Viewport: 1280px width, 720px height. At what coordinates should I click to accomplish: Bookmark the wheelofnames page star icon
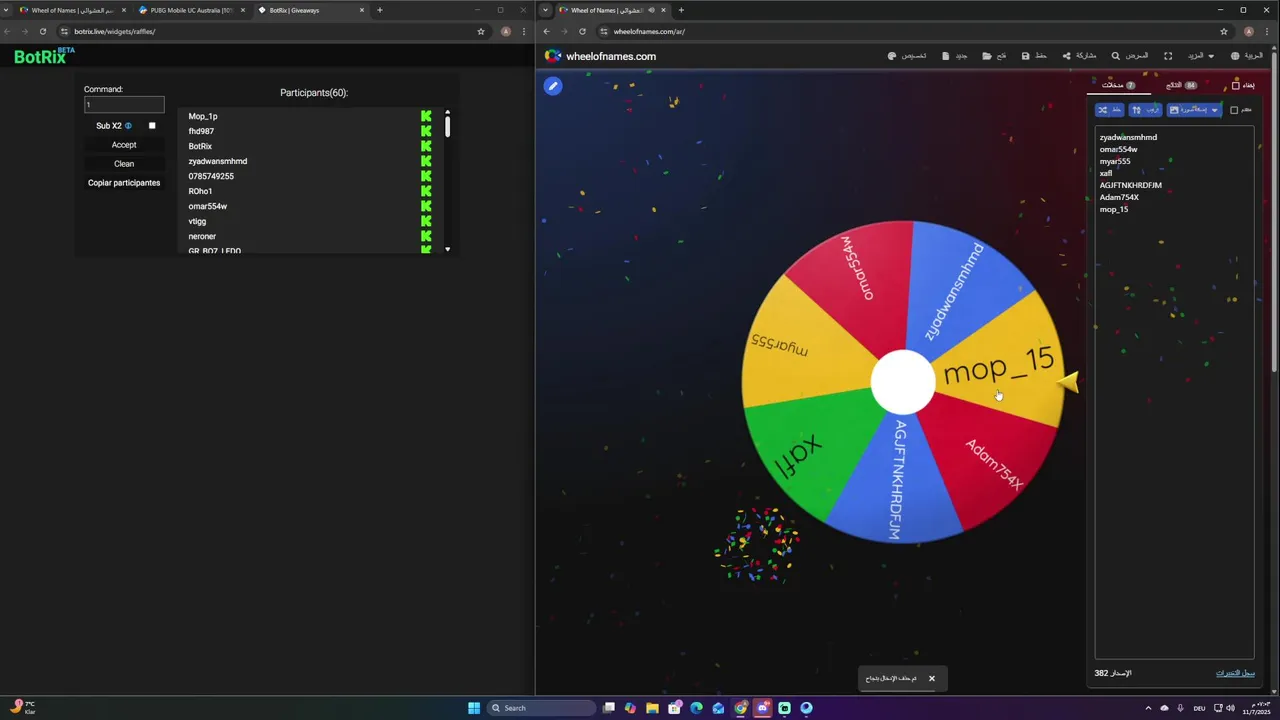coord(1224,31)
